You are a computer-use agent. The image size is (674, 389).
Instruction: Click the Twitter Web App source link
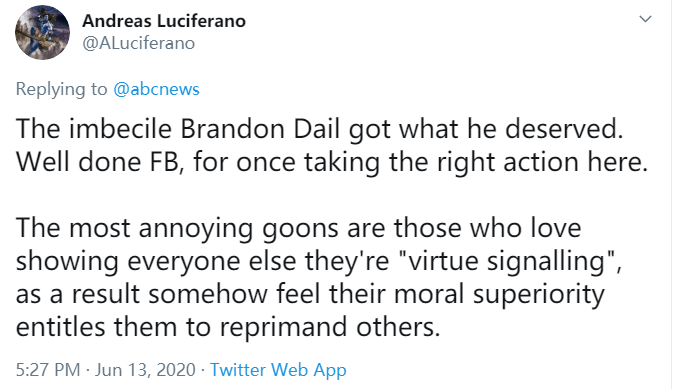(278, 370)
